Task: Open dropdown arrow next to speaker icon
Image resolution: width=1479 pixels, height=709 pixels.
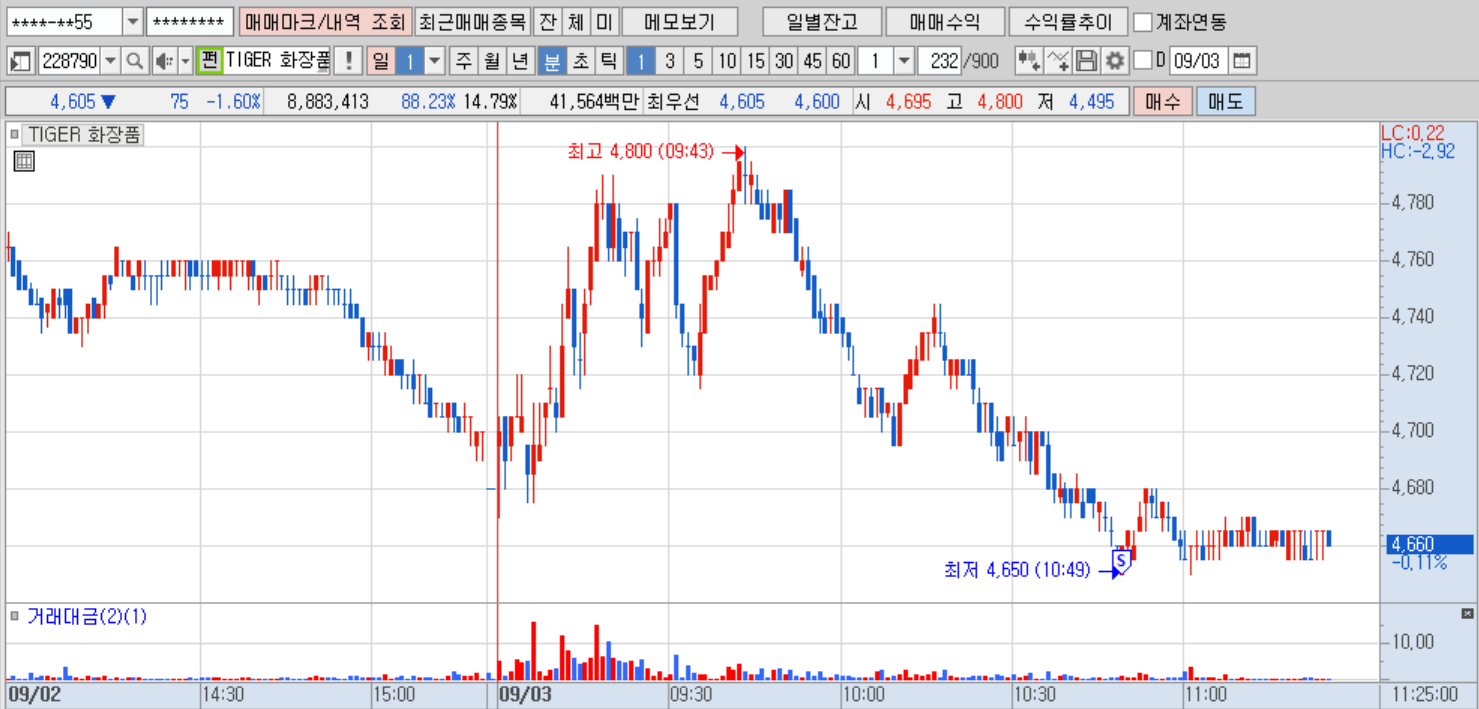Action: point(185,61)
